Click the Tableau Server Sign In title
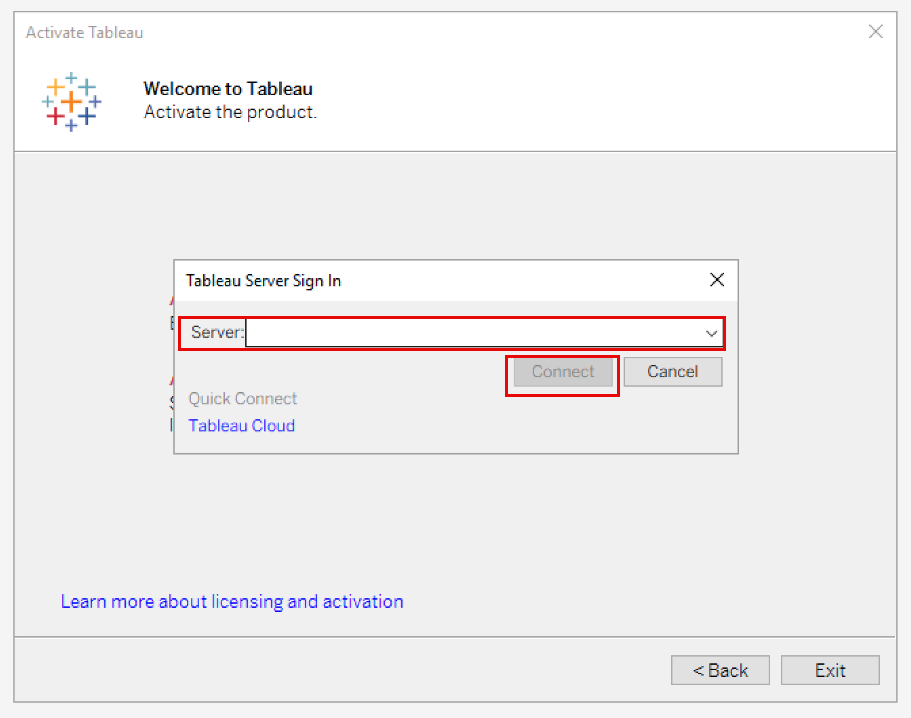911x718 pixels. [x=263, y=281]
